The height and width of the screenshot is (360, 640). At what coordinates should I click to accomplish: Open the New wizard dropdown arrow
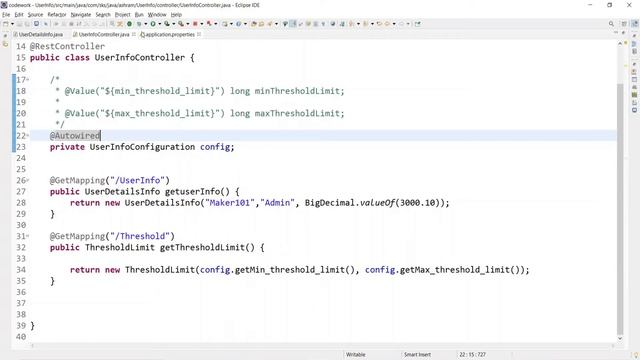(12, 24)
